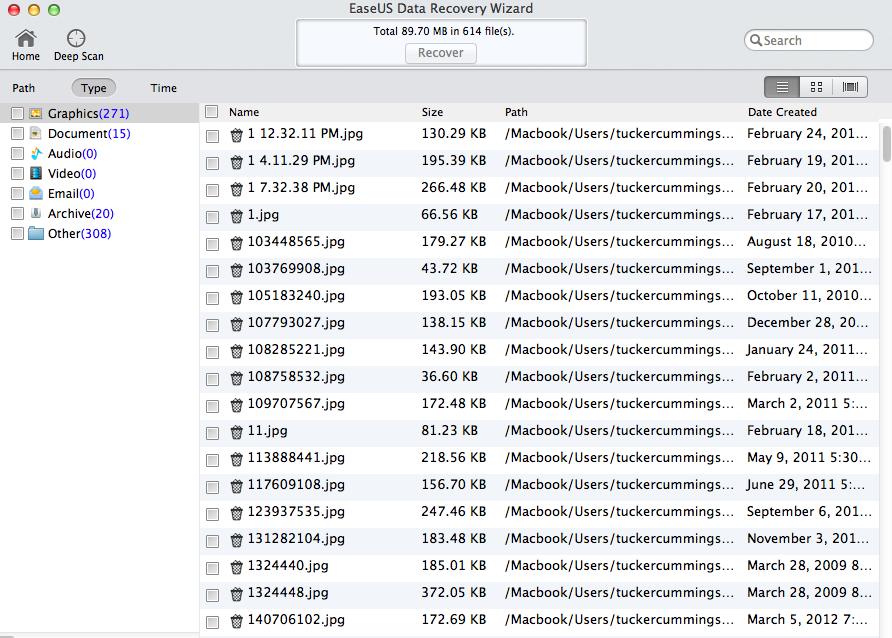The width and height of the screenshot is (892, 638).
Task: Click trash icon beside 11.jpg
Action: coord(237,432)
